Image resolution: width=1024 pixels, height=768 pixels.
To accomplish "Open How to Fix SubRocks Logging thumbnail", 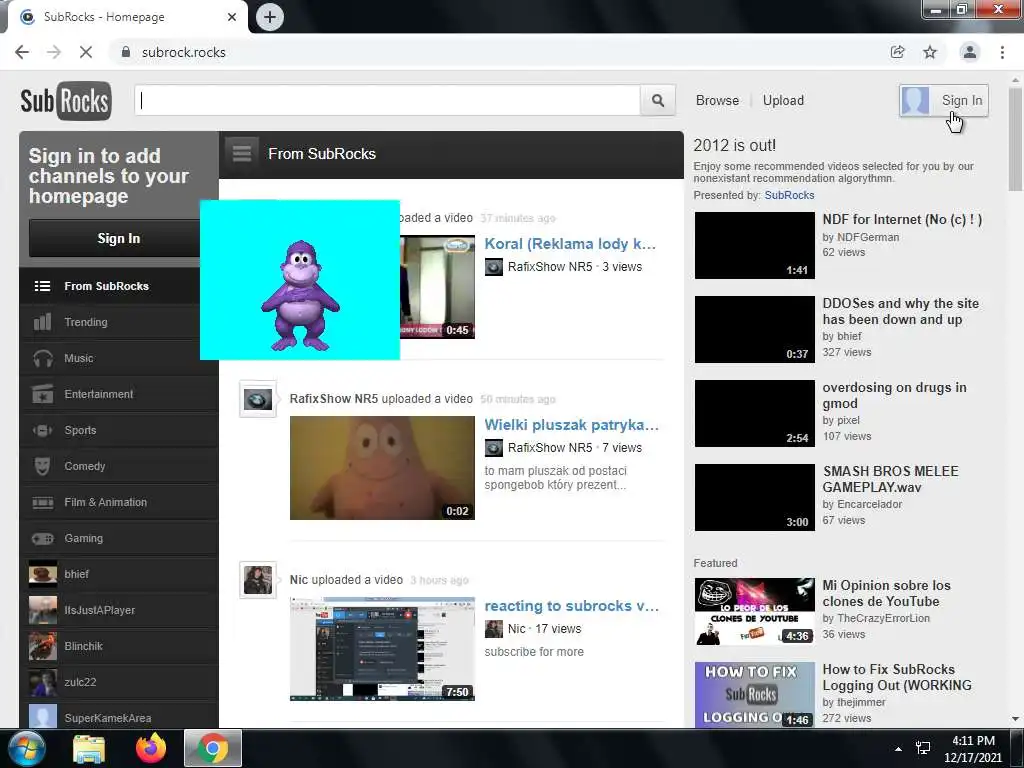I will 754,695.
